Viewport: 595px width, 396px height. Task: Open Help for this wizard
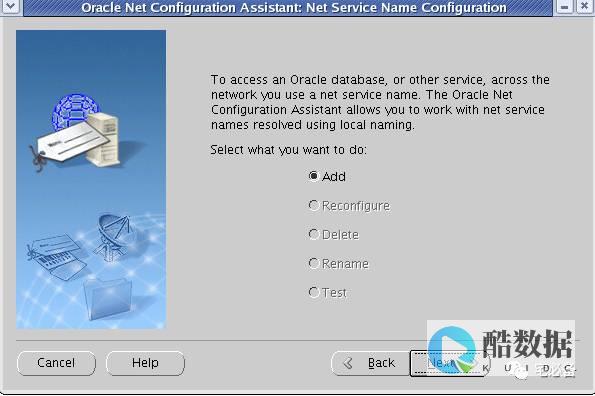pos(145,363)
